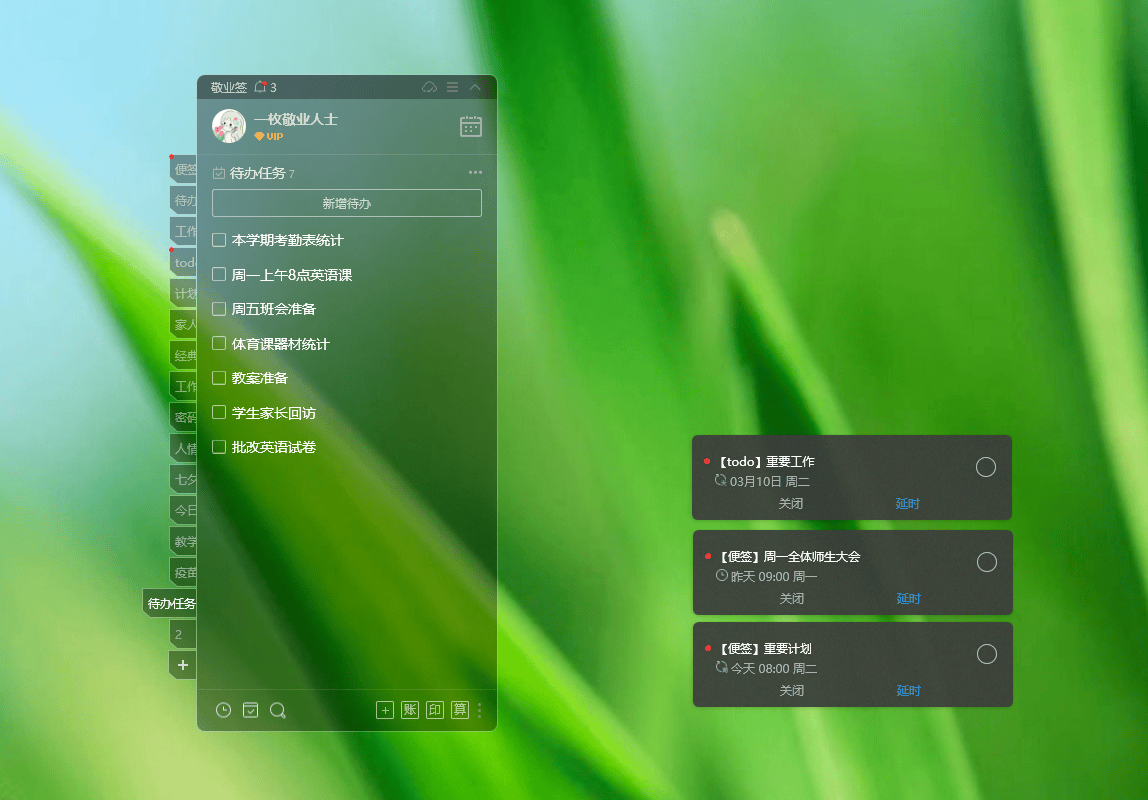Tick the 教案准备 checkbox
Screen dimensions: 1148x800
click(x=218, y=378)
